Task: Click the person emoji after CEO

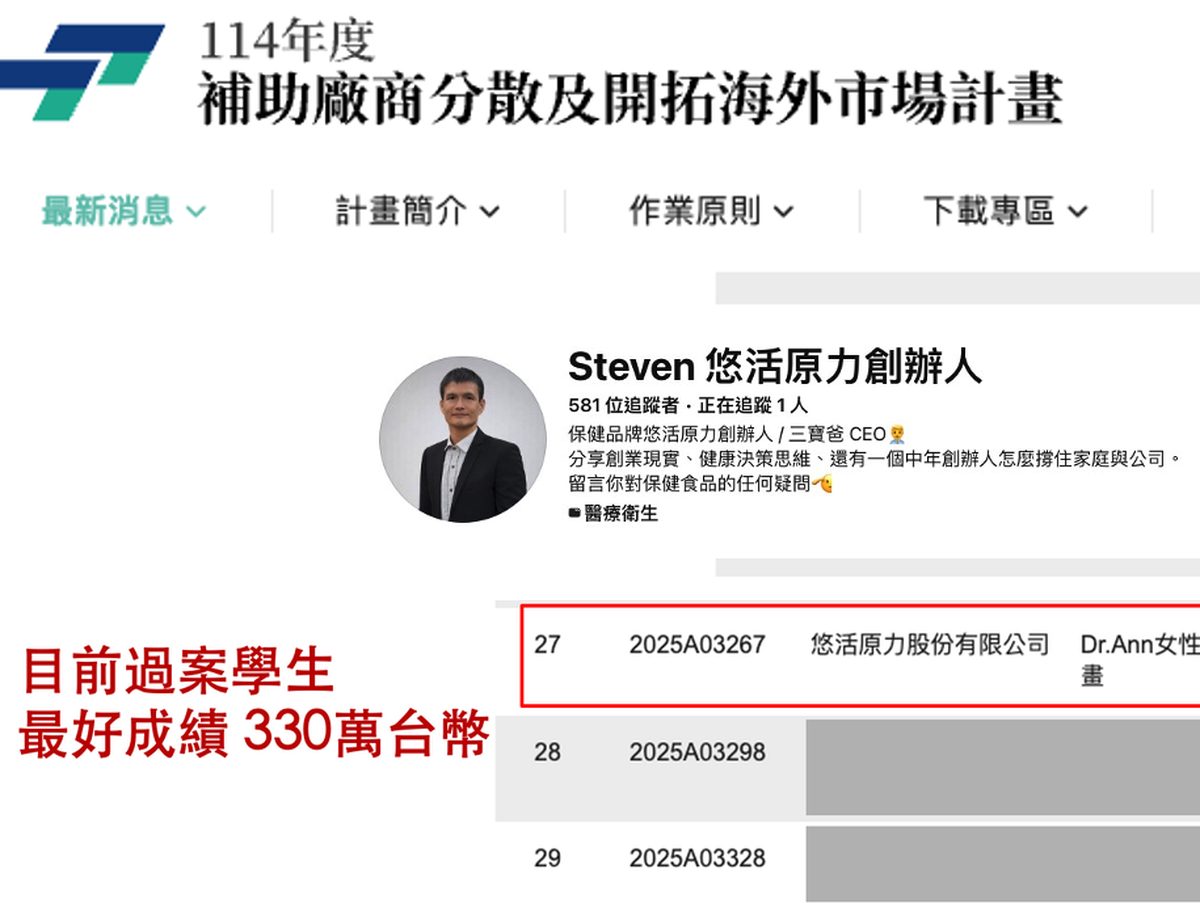Action: coord(898,433)
